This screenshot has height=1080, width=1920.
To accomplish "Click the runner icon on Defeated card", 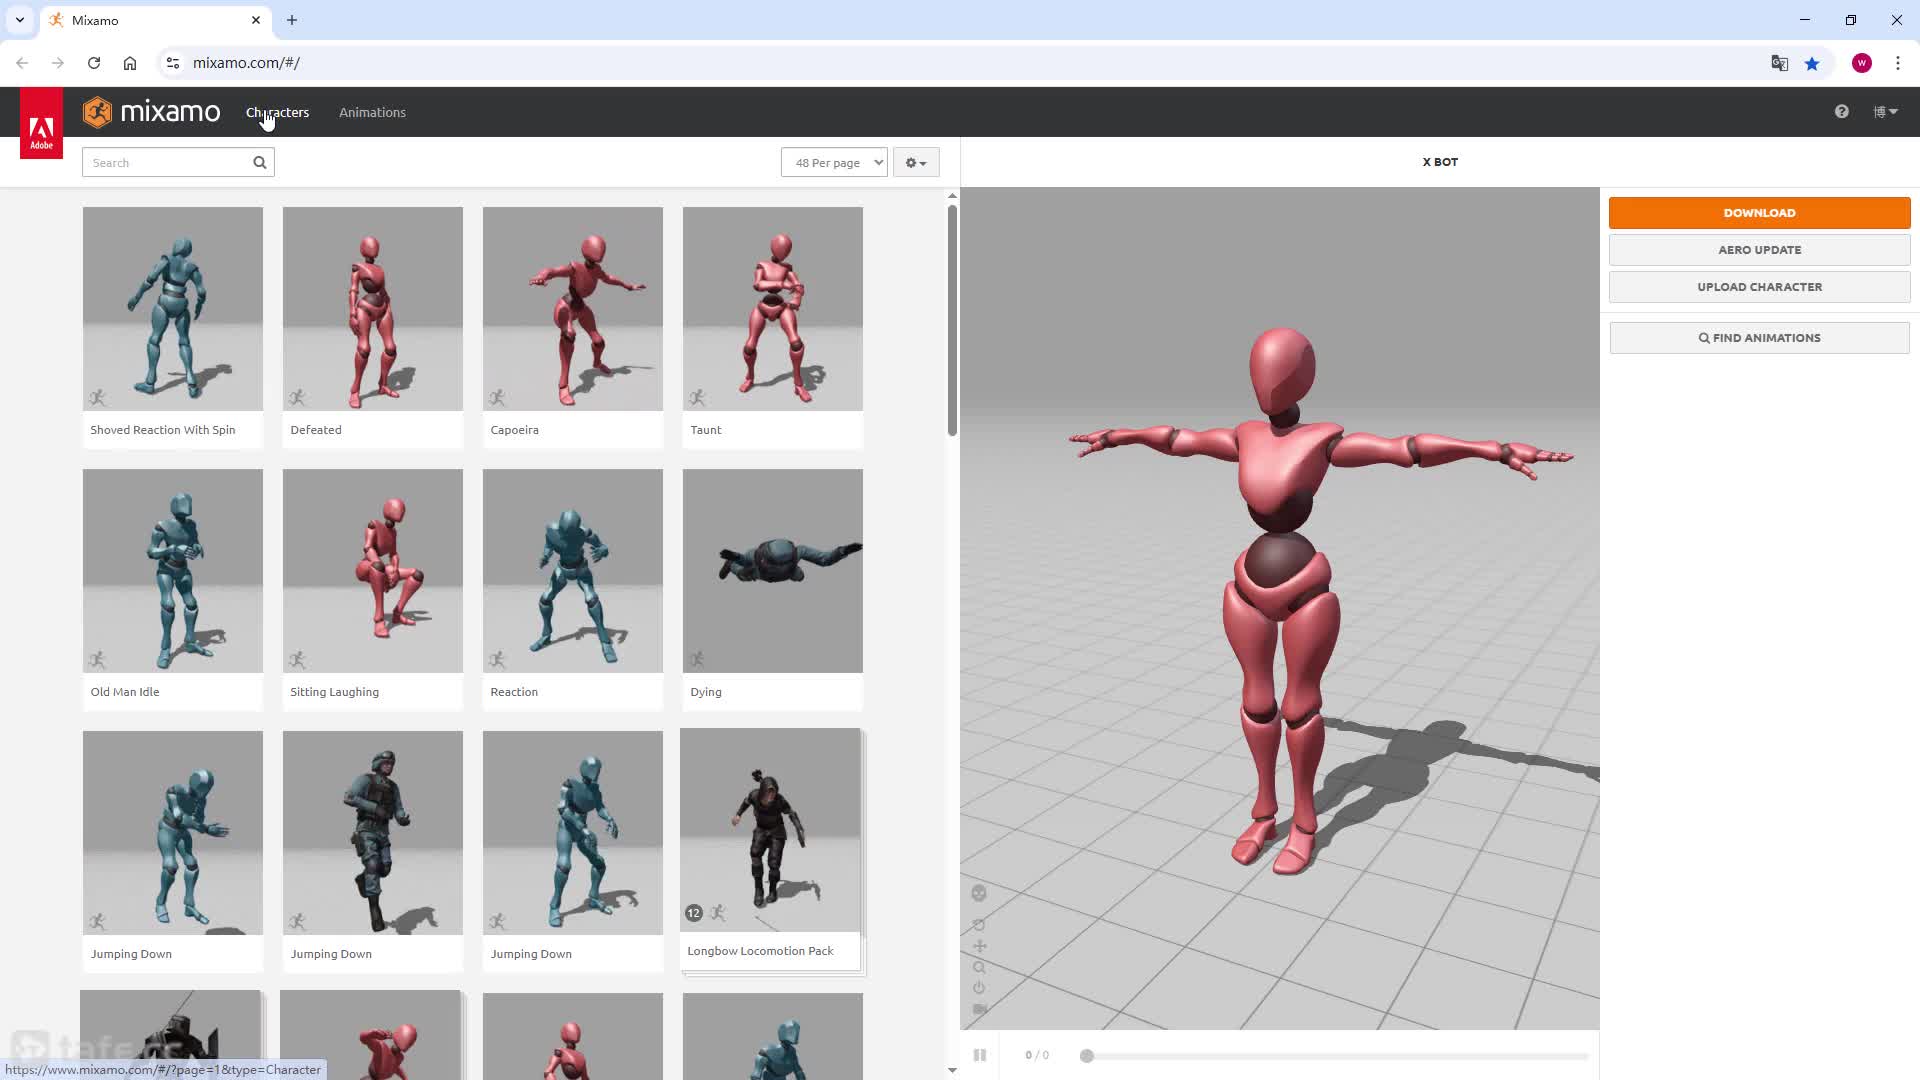I will [x=297, y=398].
